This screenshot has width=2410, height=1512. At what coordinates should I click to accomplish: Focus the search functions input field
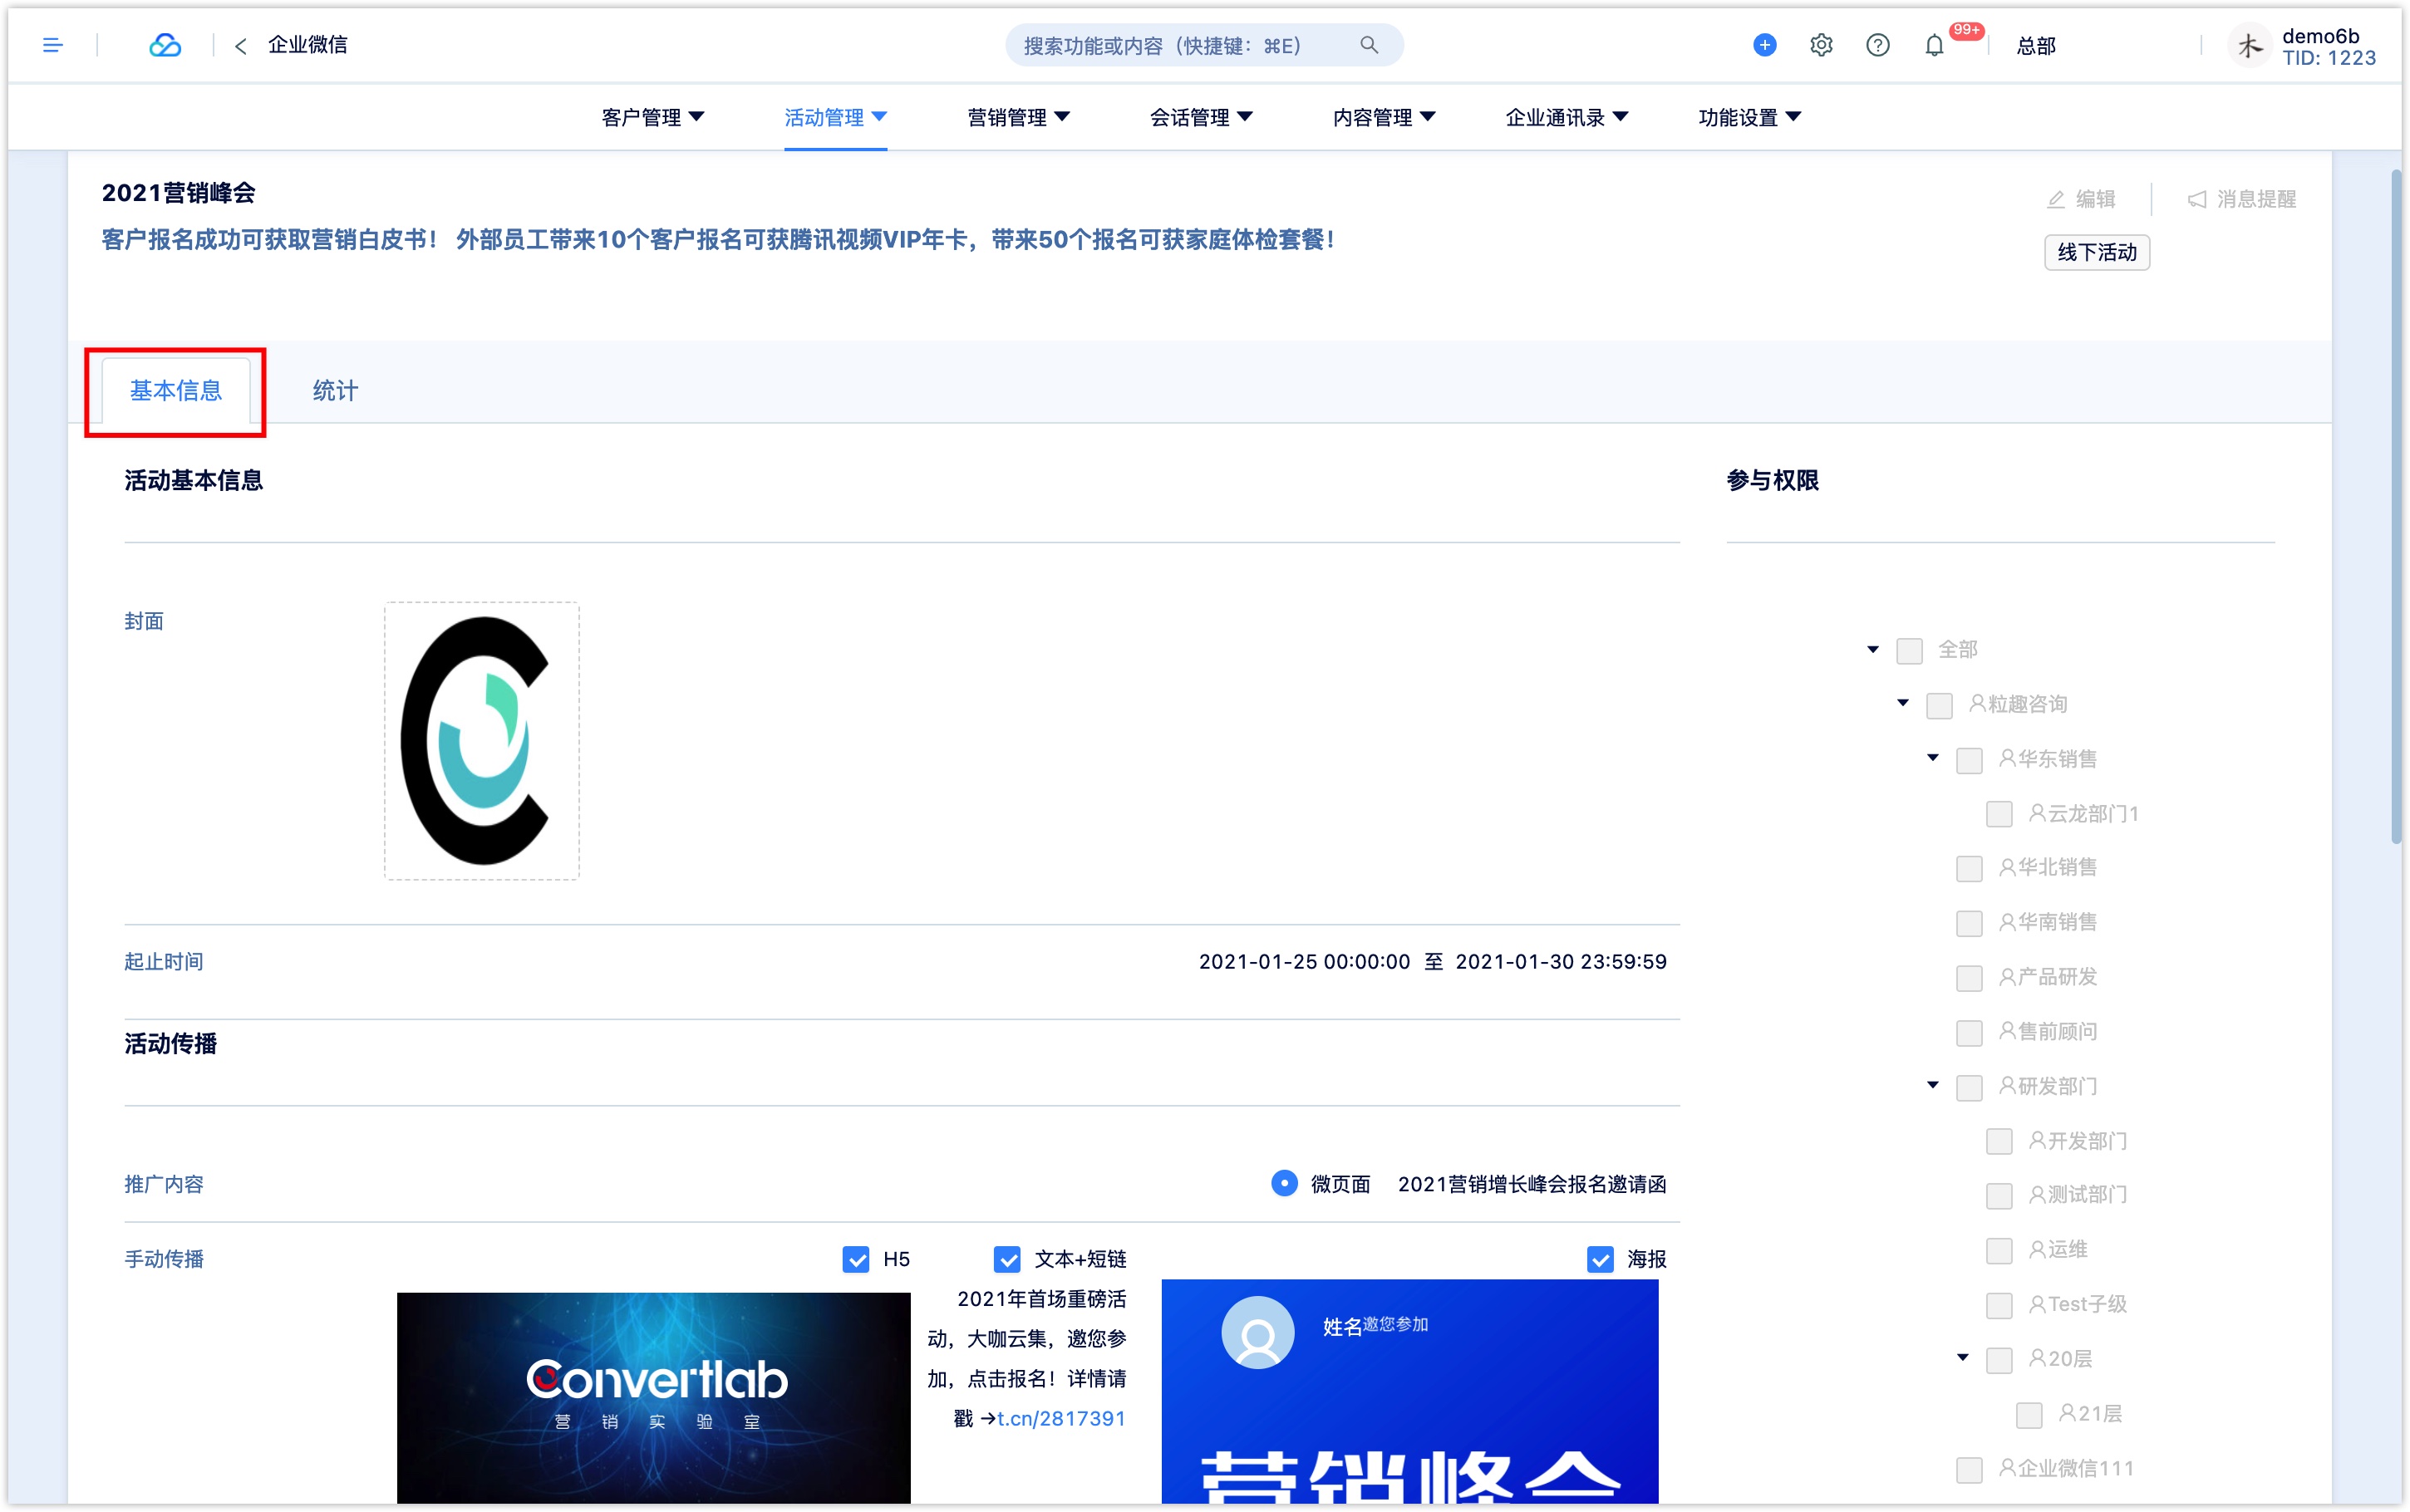pos(1204,45)
